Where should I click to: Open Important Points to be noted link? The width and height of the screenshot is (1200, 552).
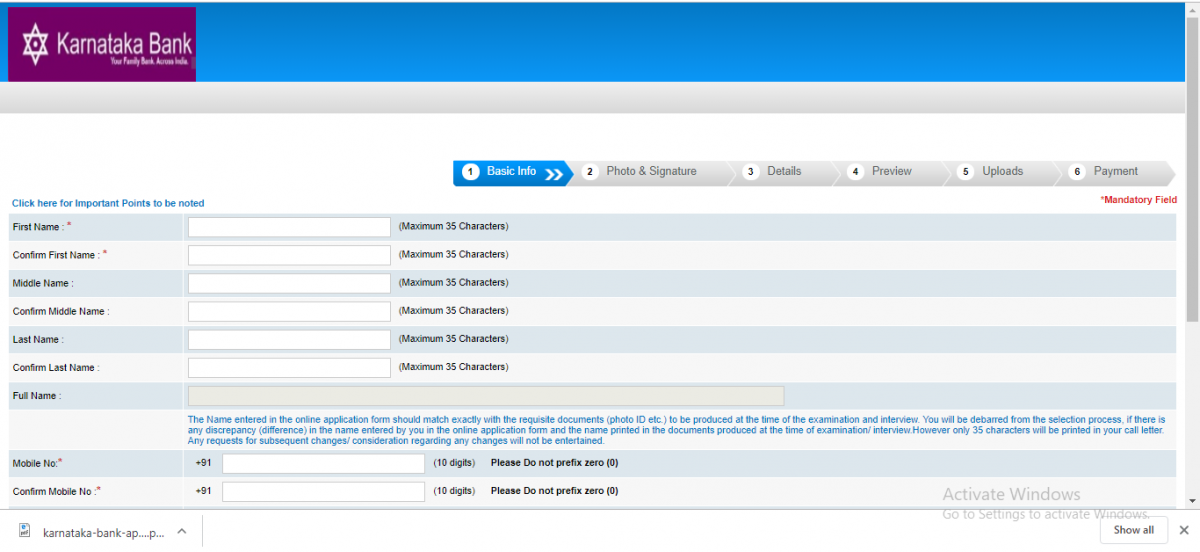108,203
